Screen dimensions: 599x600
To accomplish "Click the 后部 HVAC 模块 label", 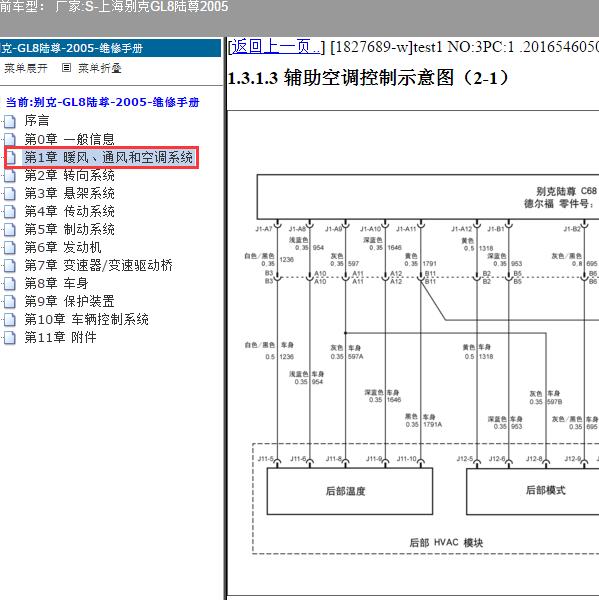I will 446,542.
